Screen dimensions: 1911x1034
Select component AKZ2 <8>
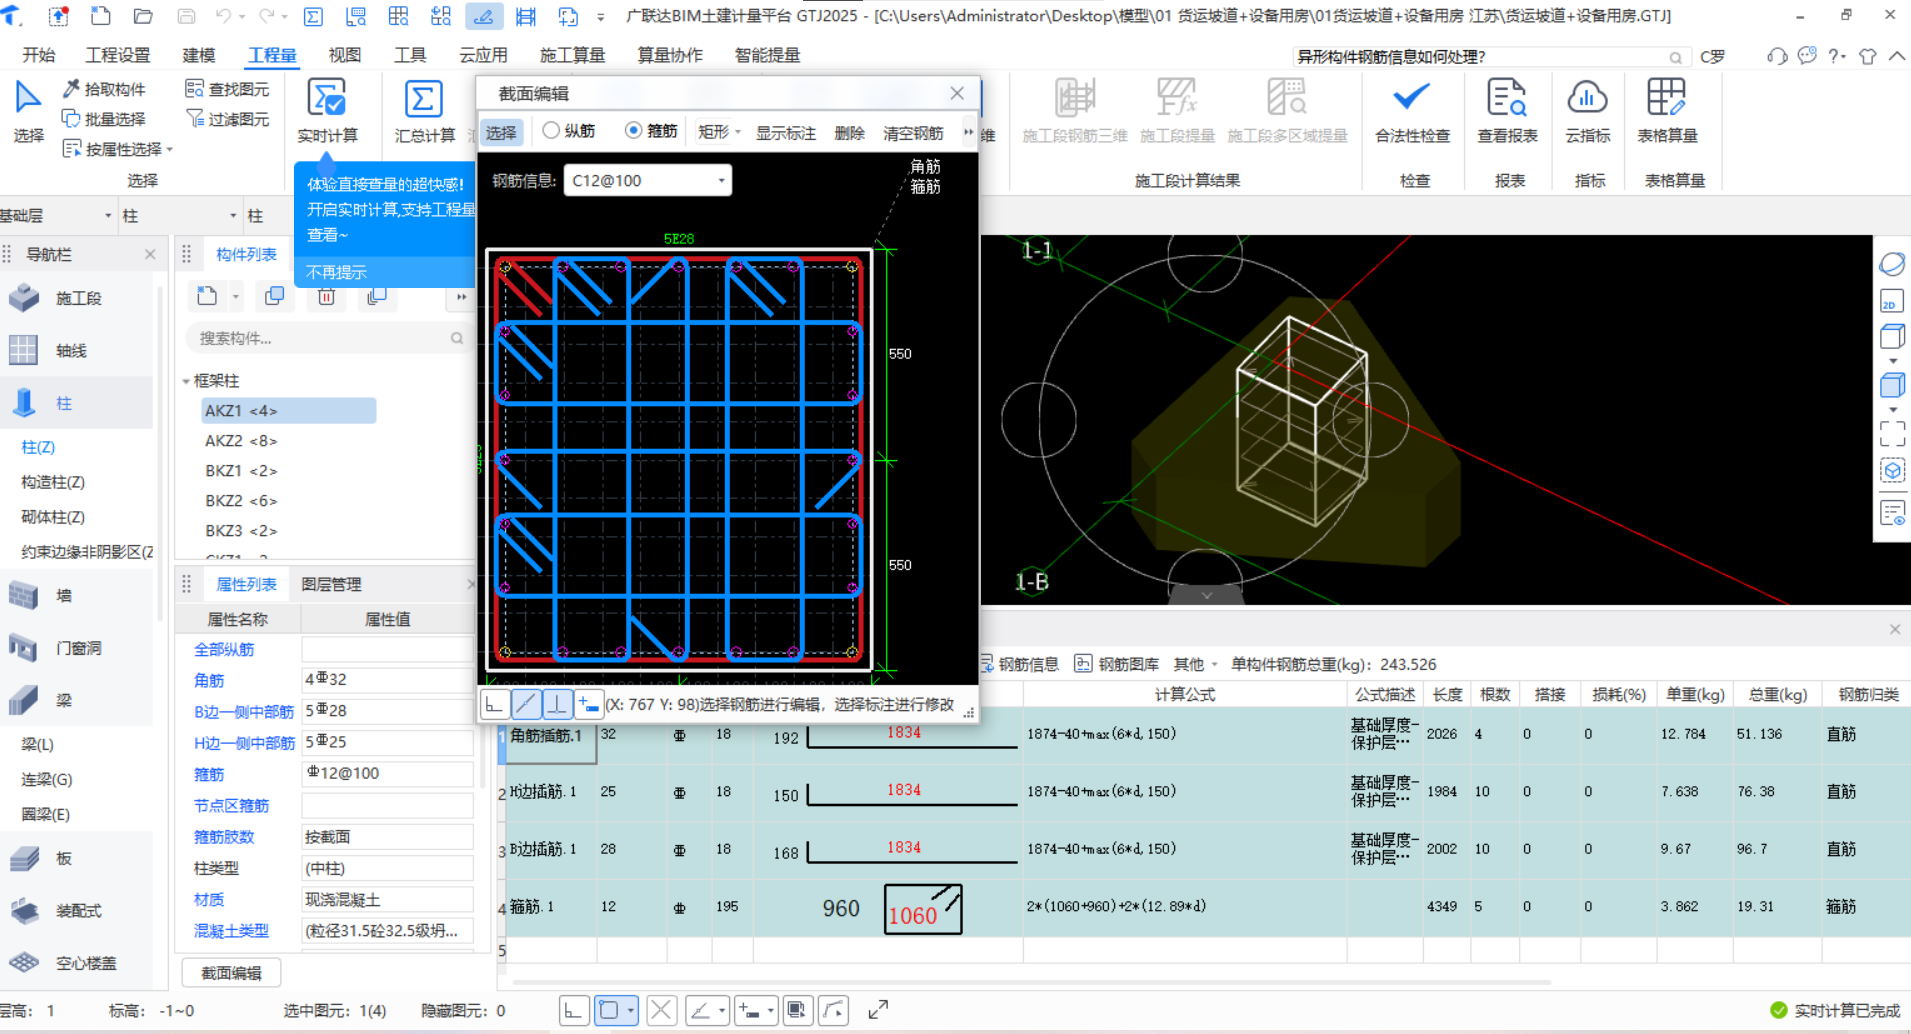pyautogui.click(x=241, y=440)
